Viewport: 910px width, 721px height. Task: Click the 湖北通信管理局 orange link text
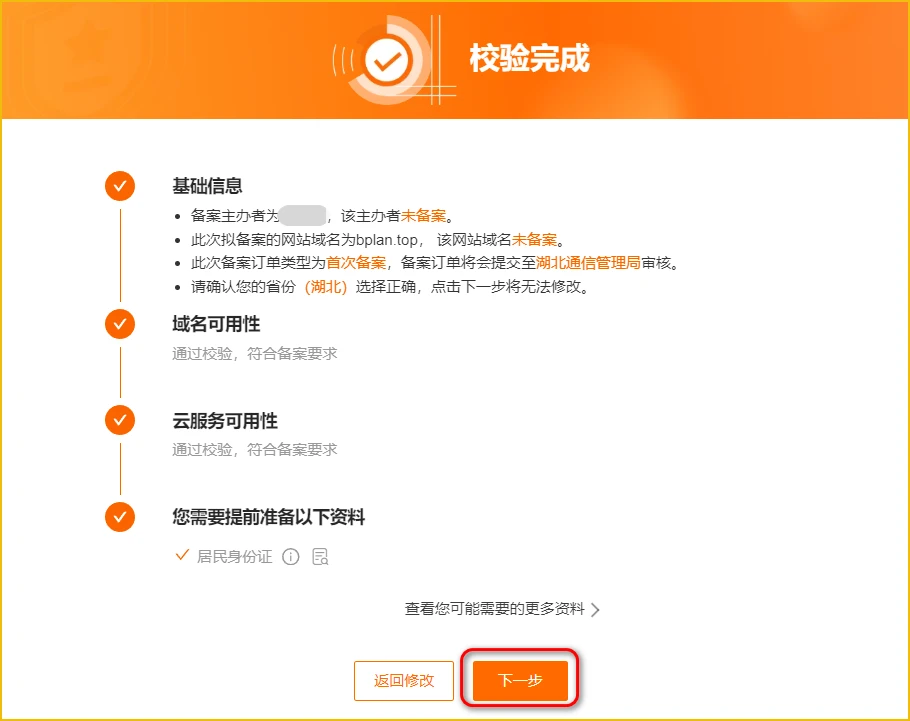pyautogui.click(x=588, y=263)
